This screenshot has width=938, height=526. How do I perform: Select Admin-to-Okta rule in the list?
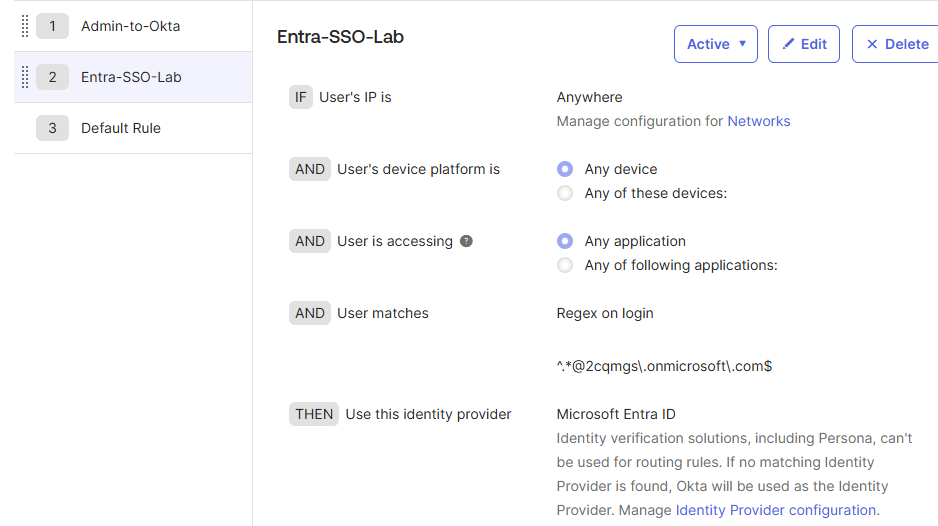click(x=133, y=26)
